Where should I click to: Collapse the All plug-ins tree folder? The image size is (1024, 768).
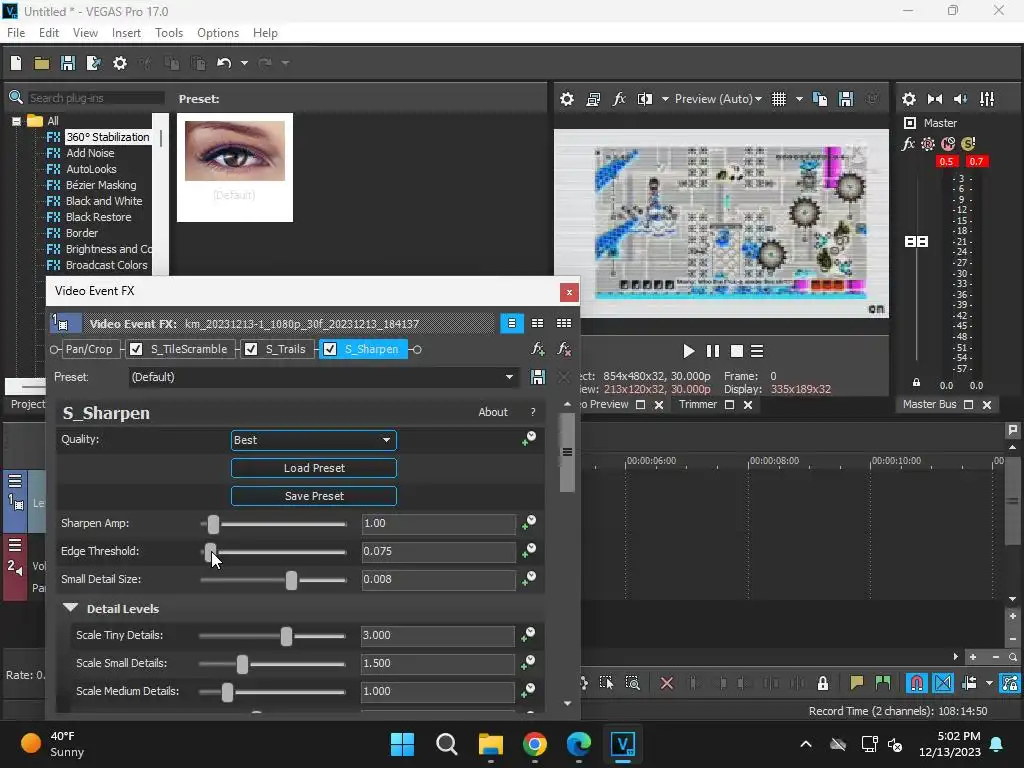(16, 121)
